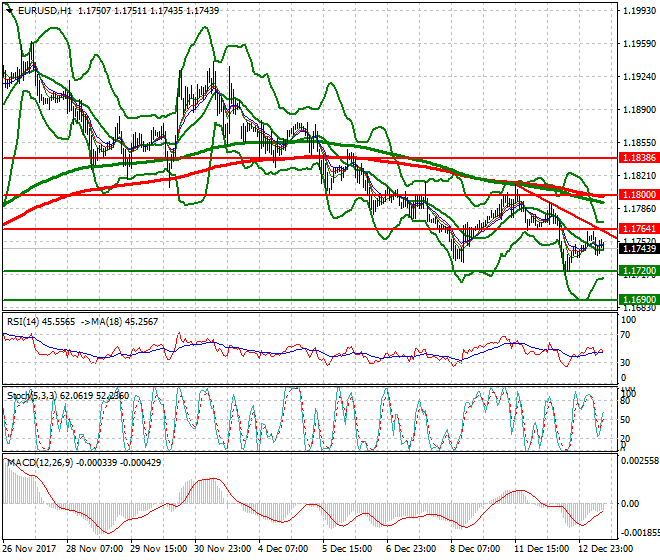
Task: Click the 1.19930 price scale value
Action: tap(639, 11)
